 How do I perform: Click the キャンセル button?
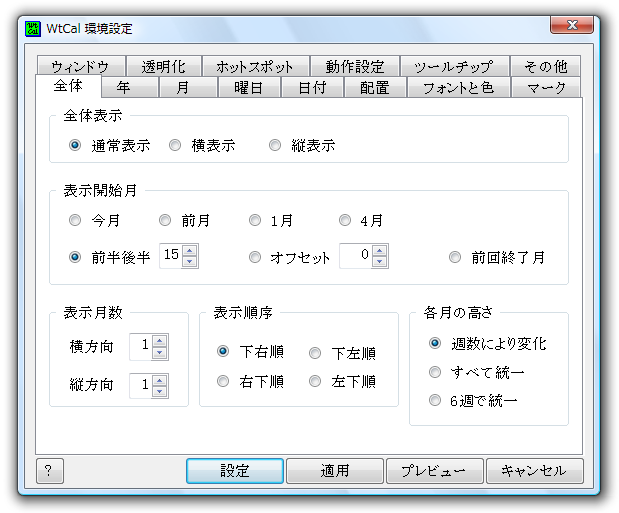[x=535, y=471]
